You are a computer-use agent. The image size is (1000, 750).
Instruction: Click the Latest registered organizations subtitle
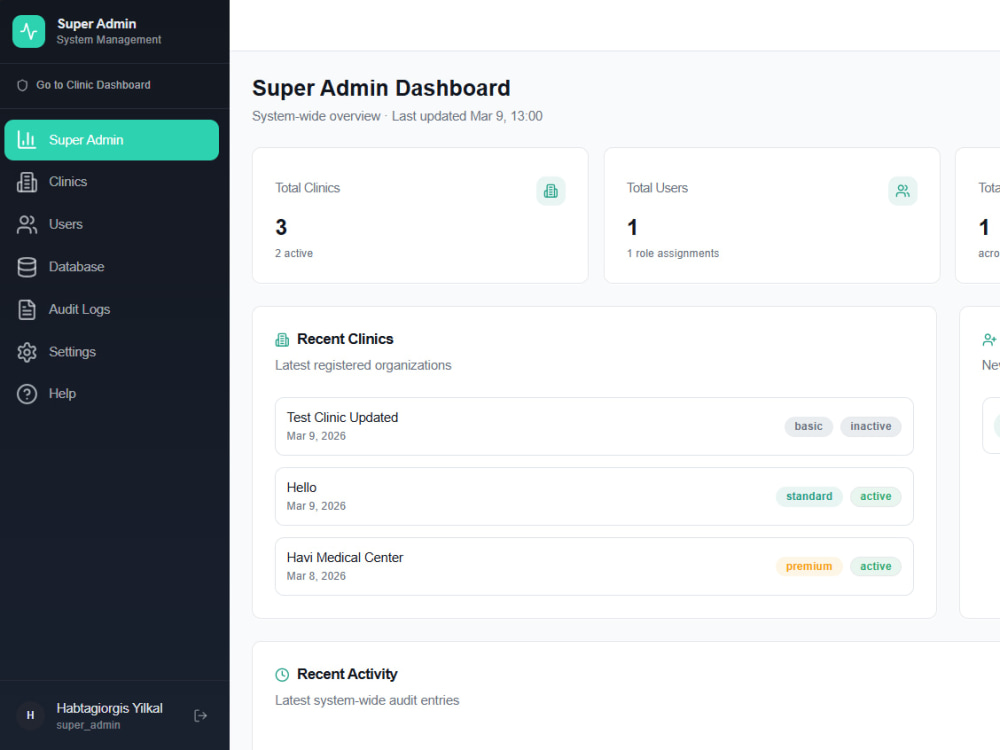363,365
